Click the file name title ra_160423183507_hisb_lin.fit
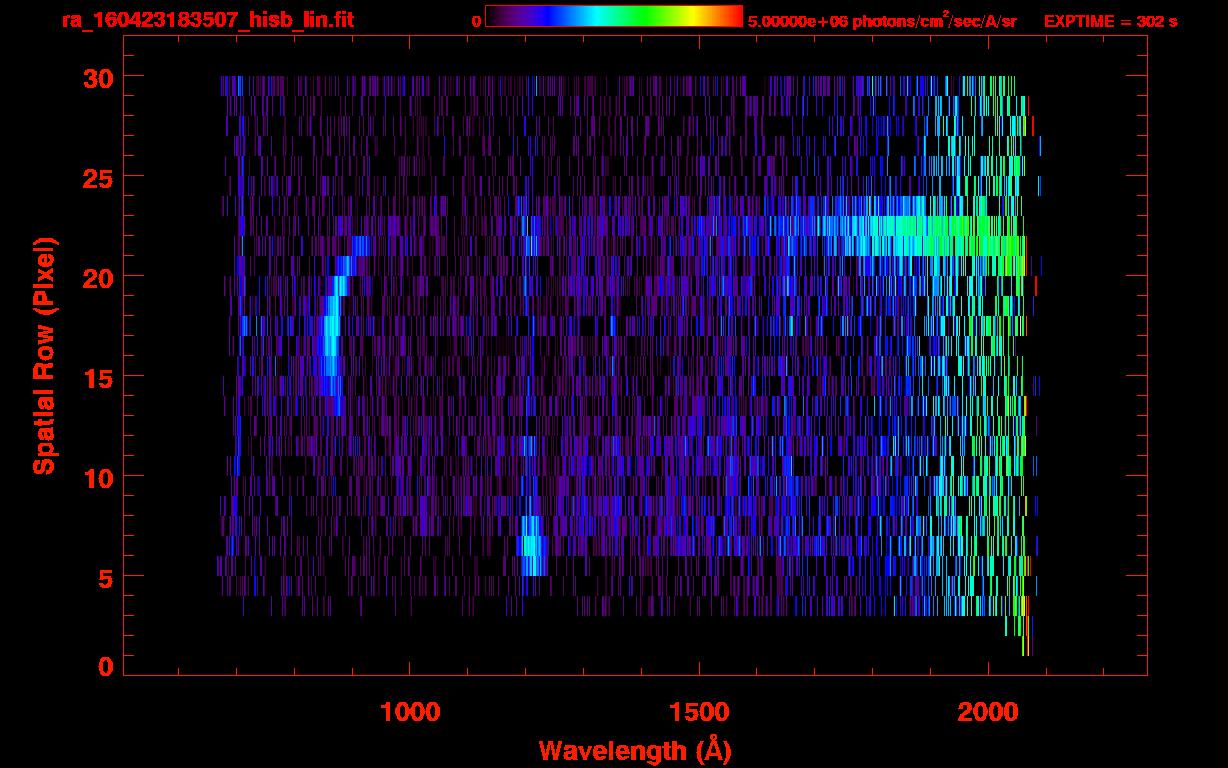 click(207, 20)
